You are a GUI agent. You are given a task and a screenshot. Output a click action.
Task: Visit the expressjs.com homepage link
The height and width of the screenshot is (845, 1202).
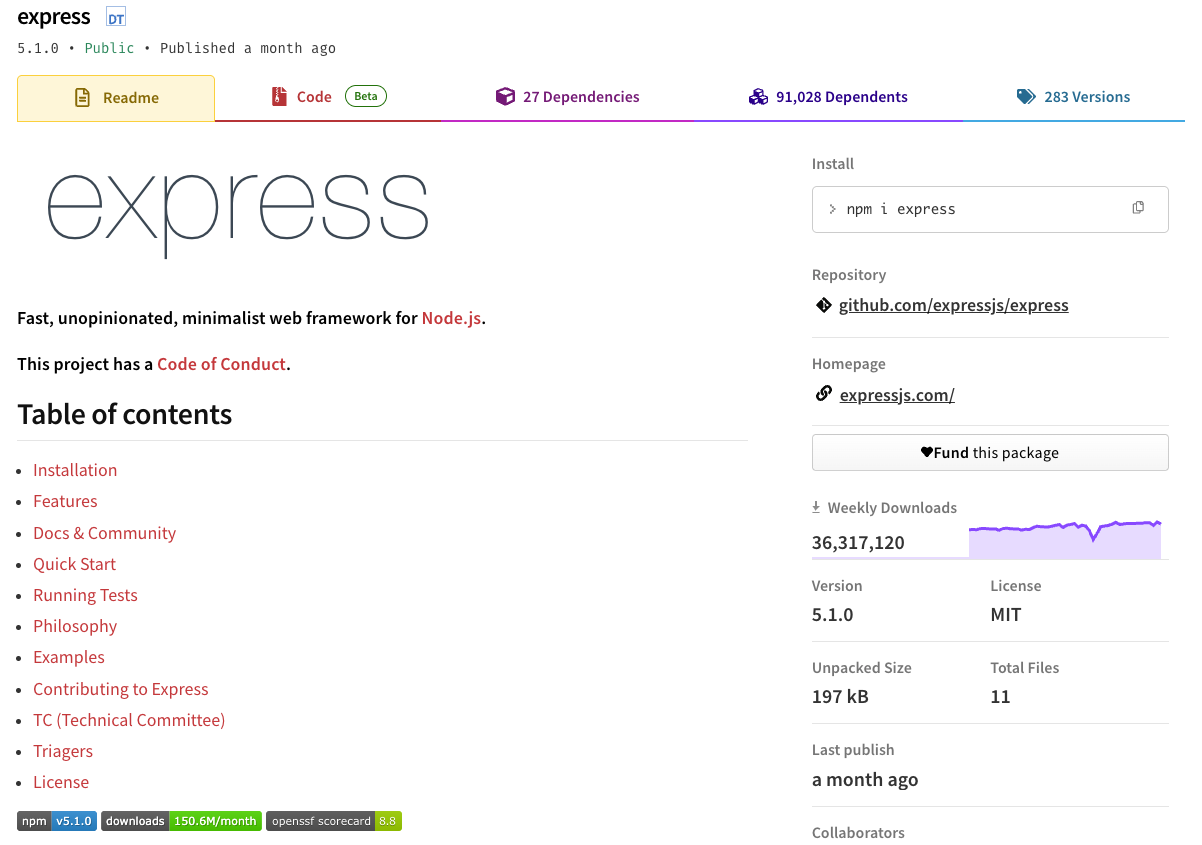(897, 395)
